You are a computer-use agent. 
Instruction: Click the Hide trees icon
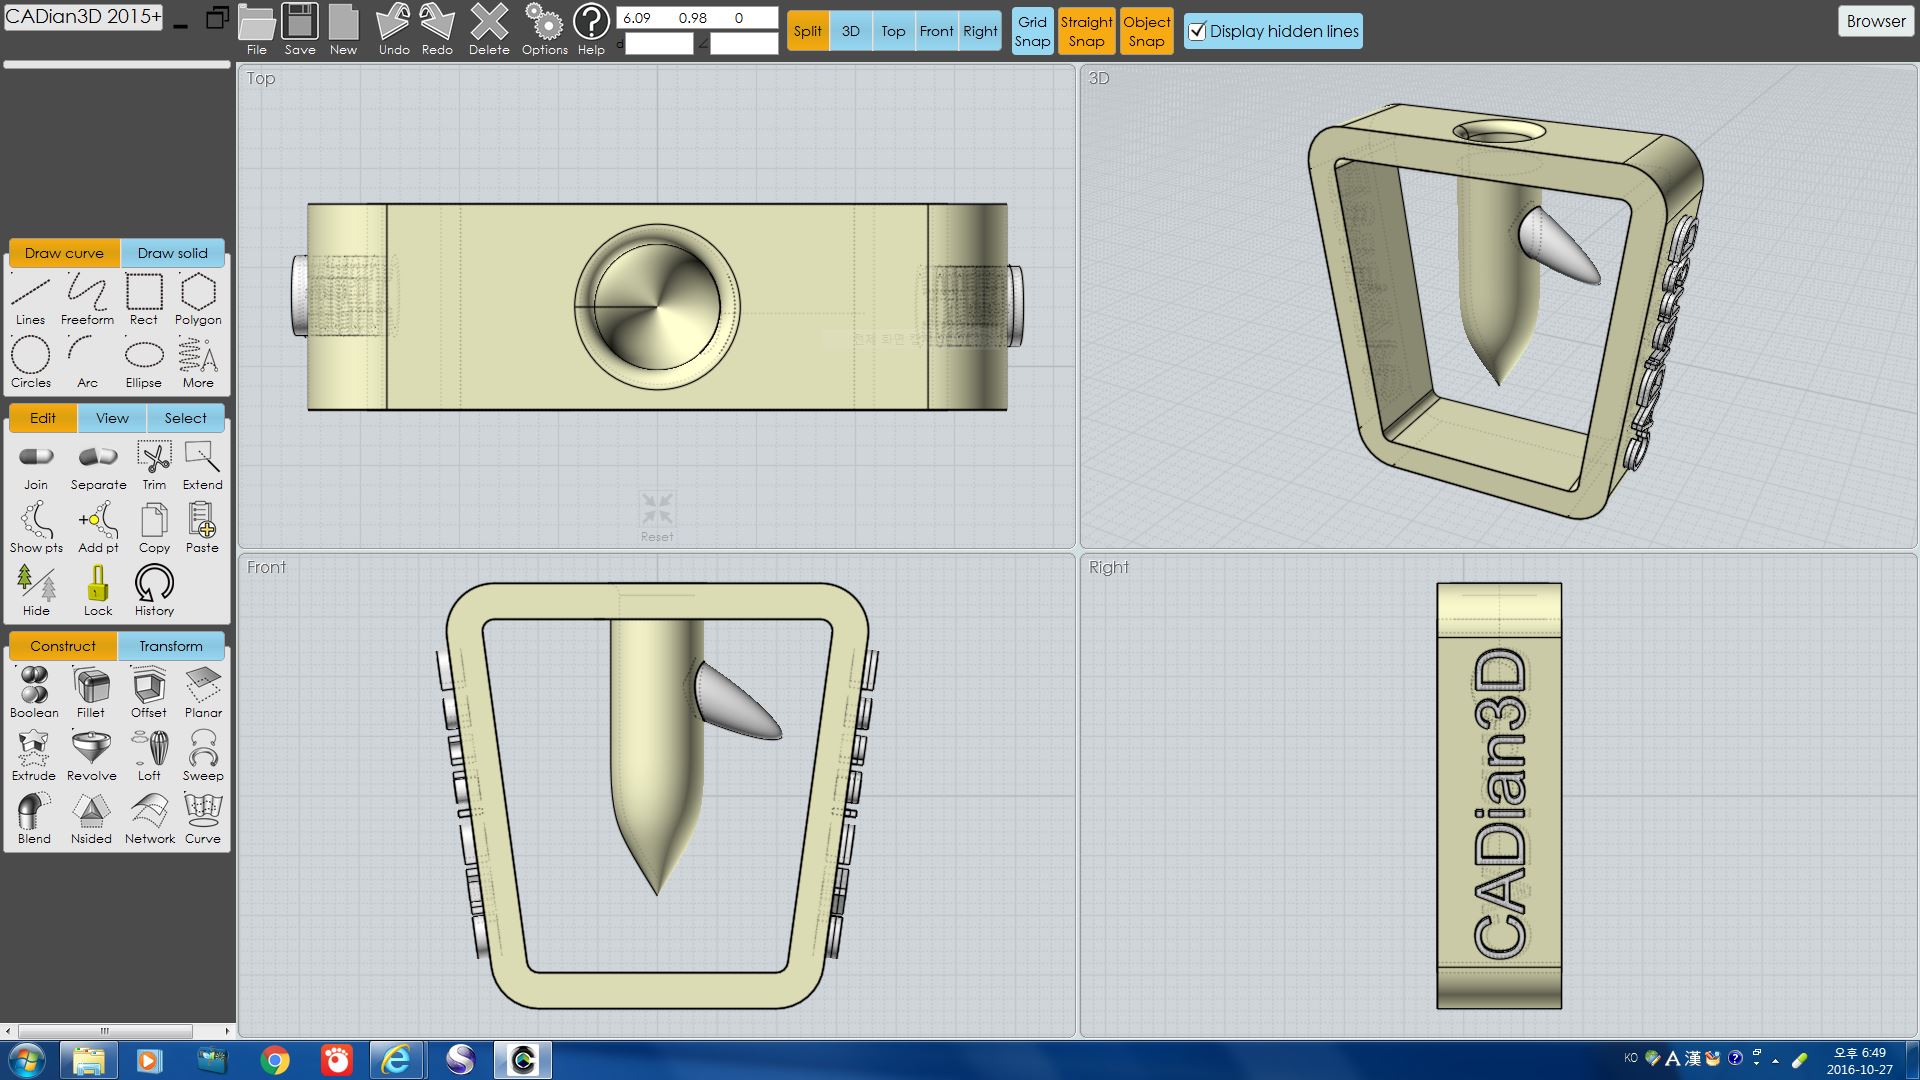[x=36, y=590]
